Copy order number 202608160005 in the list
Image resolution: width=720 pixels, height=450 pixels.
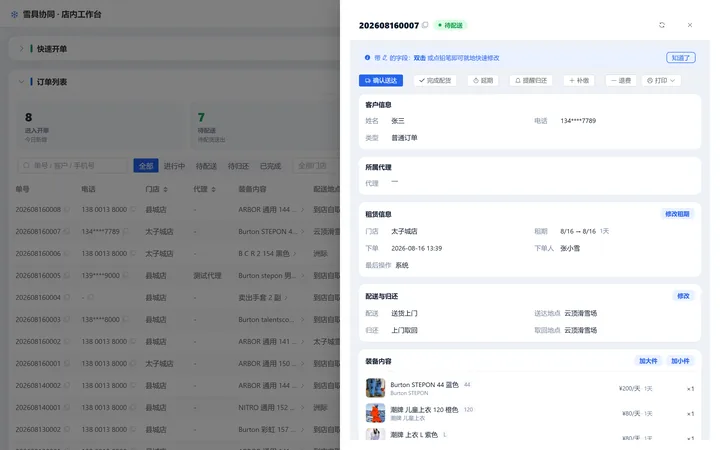67,276
